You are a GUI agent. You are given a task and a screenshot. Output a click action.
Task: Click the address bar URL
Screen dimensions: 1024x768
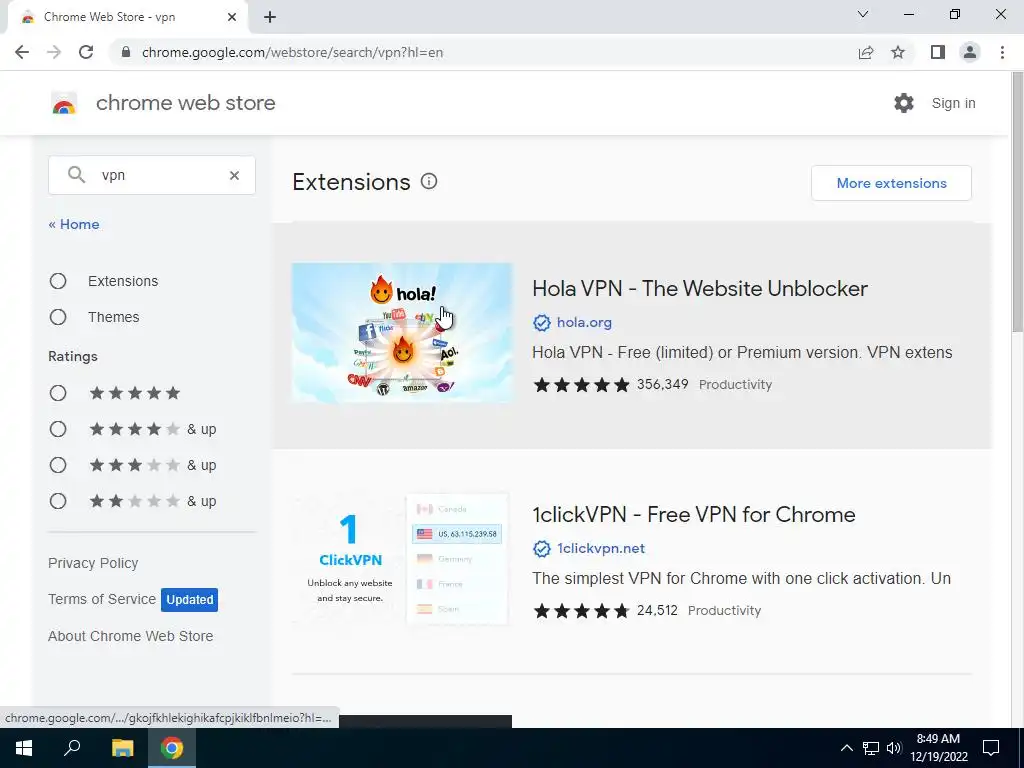click(x=293, y=52)
